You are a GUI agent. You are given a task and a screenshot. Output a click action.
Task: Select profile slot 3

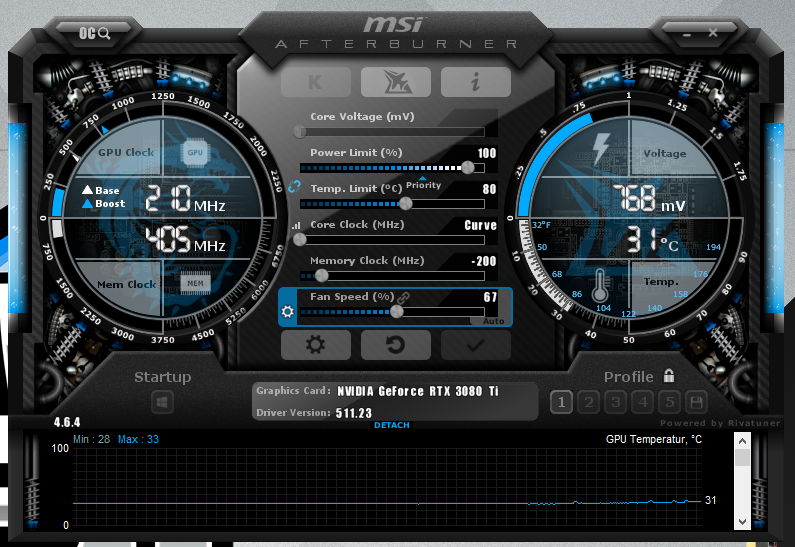[616, 403]
